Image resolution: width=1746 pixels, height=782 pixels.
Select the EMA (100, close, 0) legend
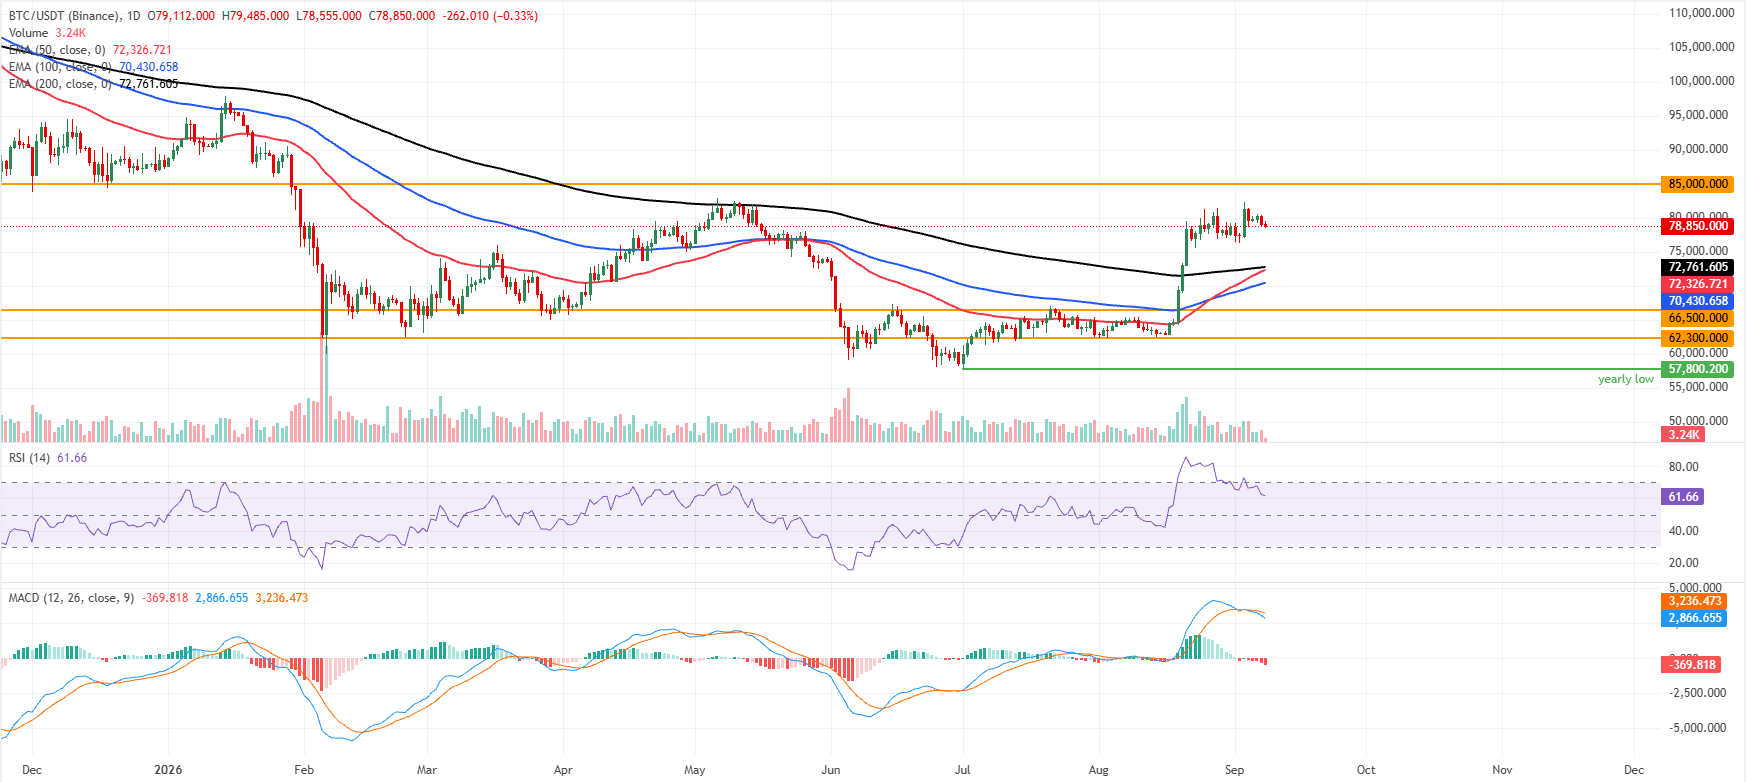coord(61,67)
